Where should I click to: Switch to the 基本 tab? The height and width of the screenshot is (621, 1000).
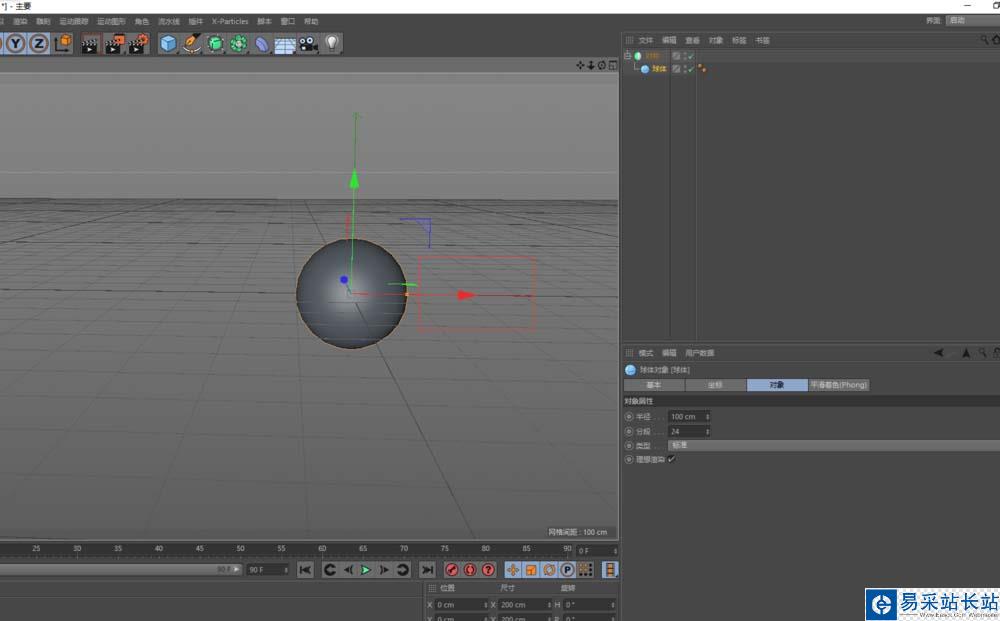click(x=654, y=385)
